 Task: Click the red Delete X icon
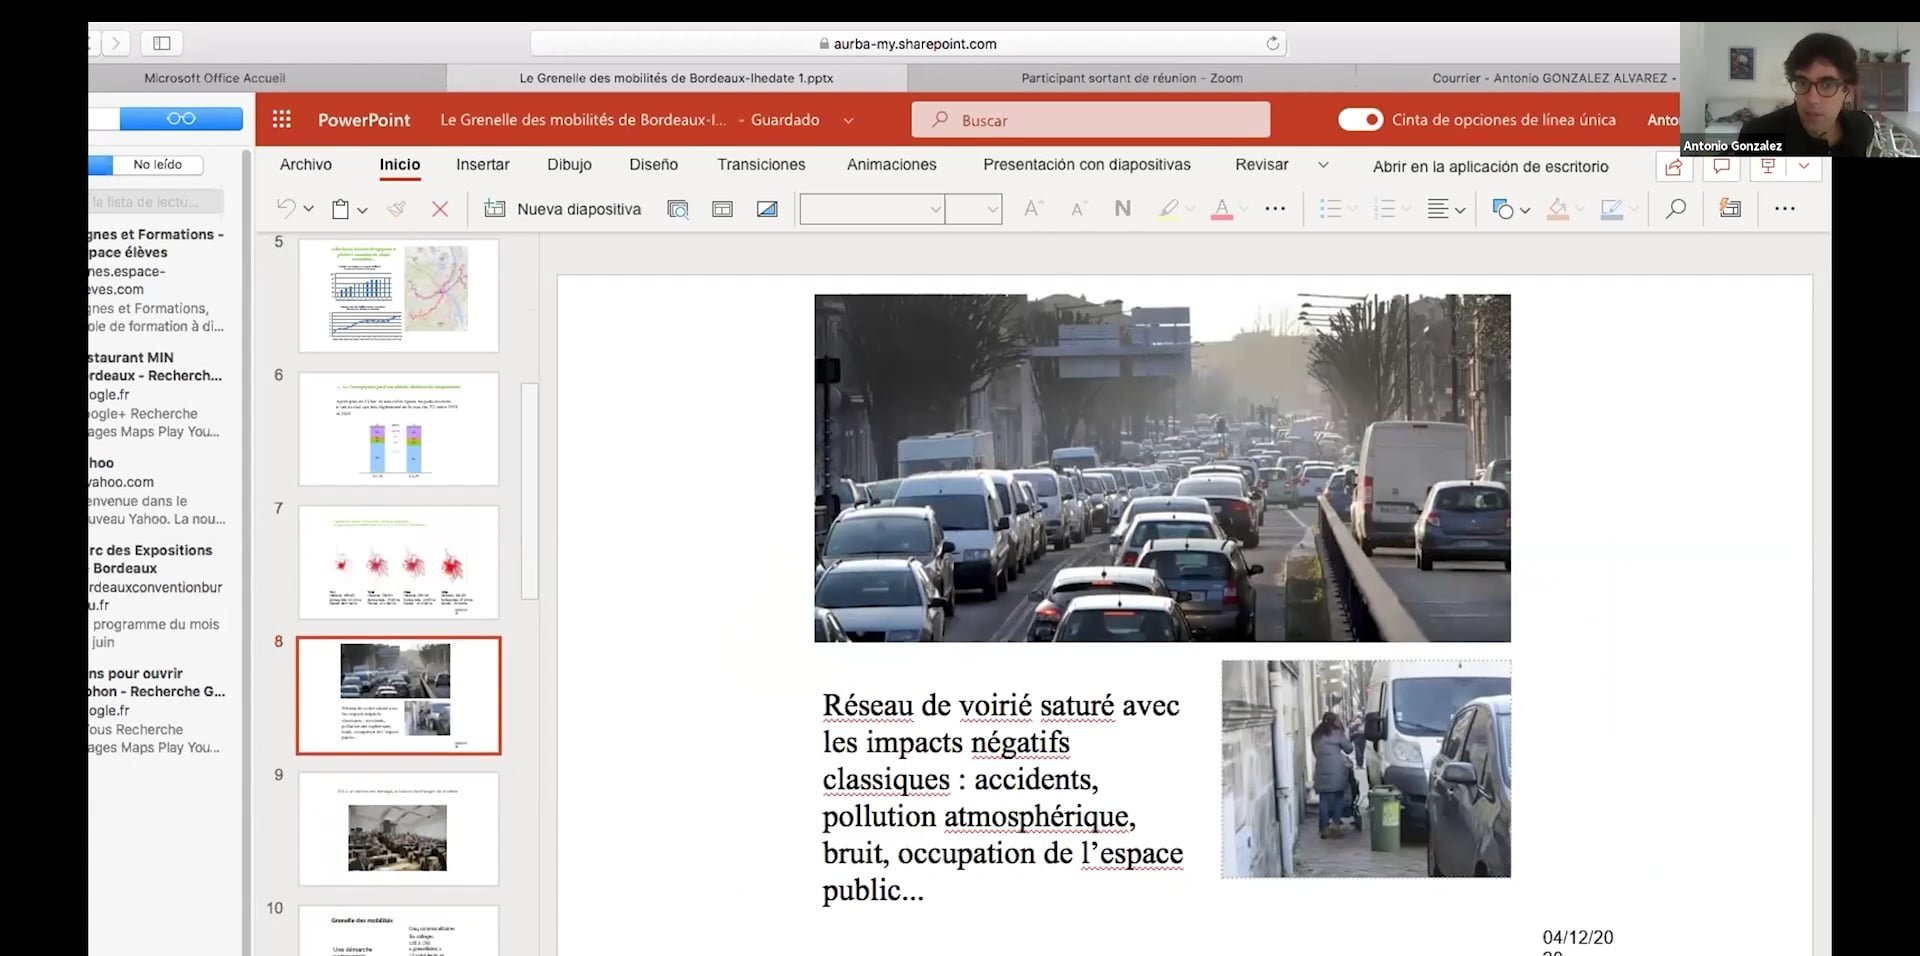click(440, 209)
